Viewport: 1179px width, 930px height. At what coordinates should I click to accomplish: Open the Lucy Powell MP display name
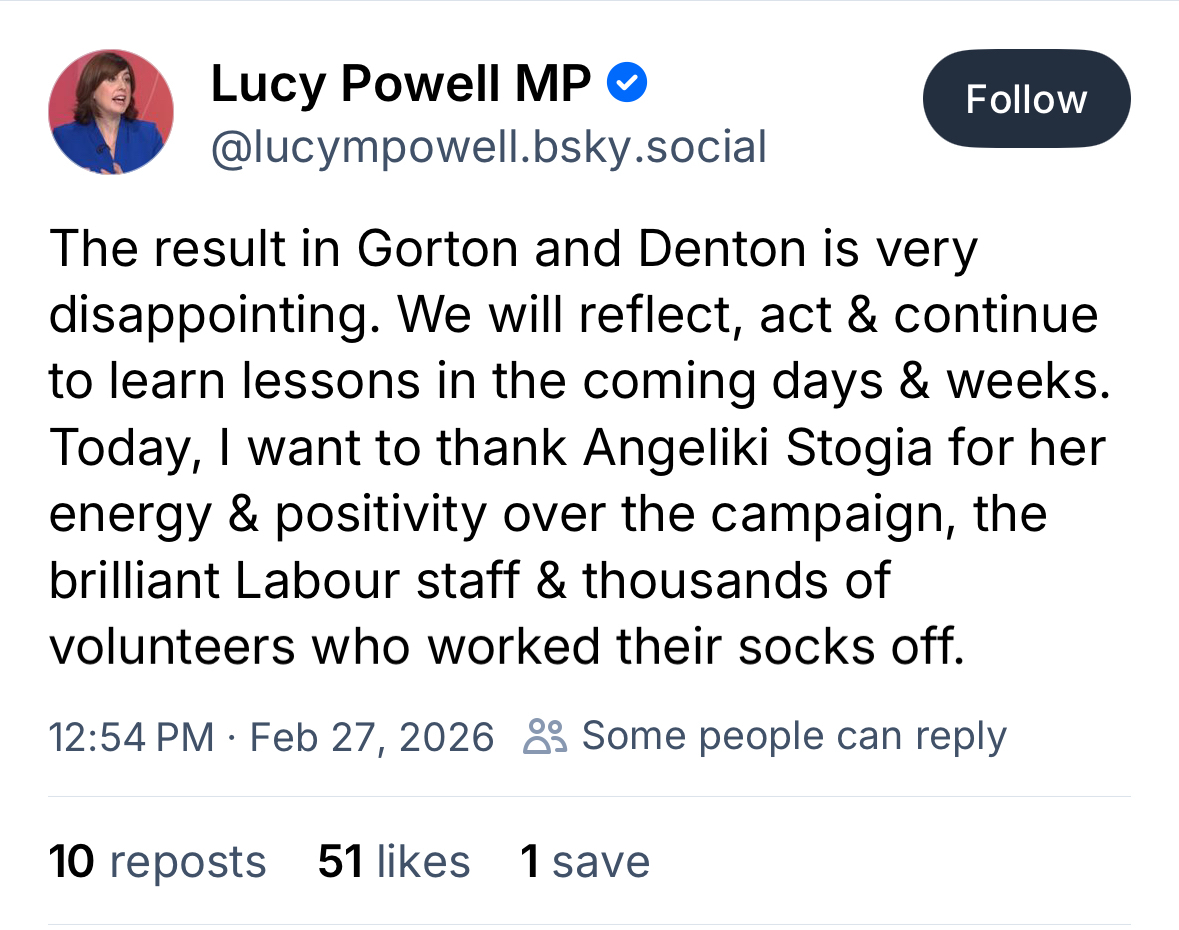[400, 85]
